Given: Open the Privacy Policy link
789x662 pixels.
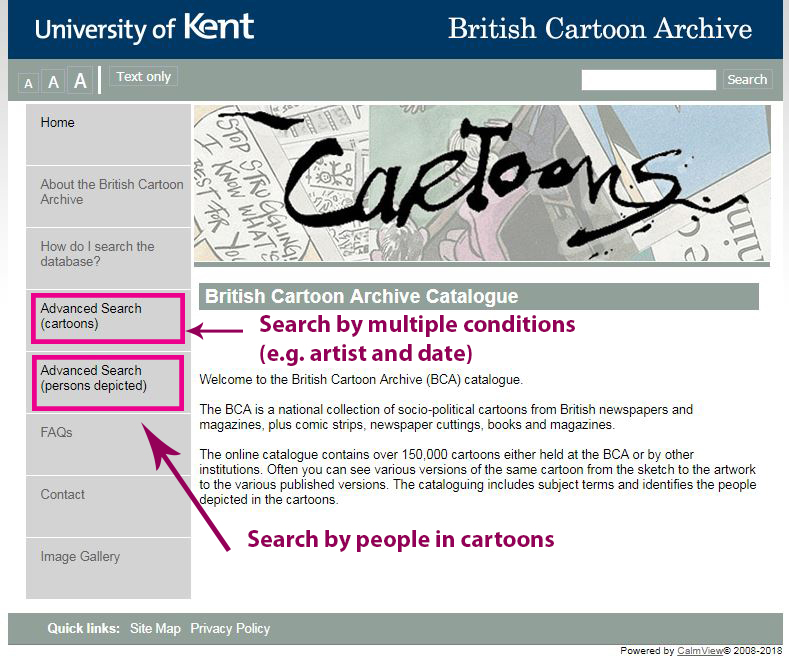Looking at the screenshot, I should tap(230, 628).
